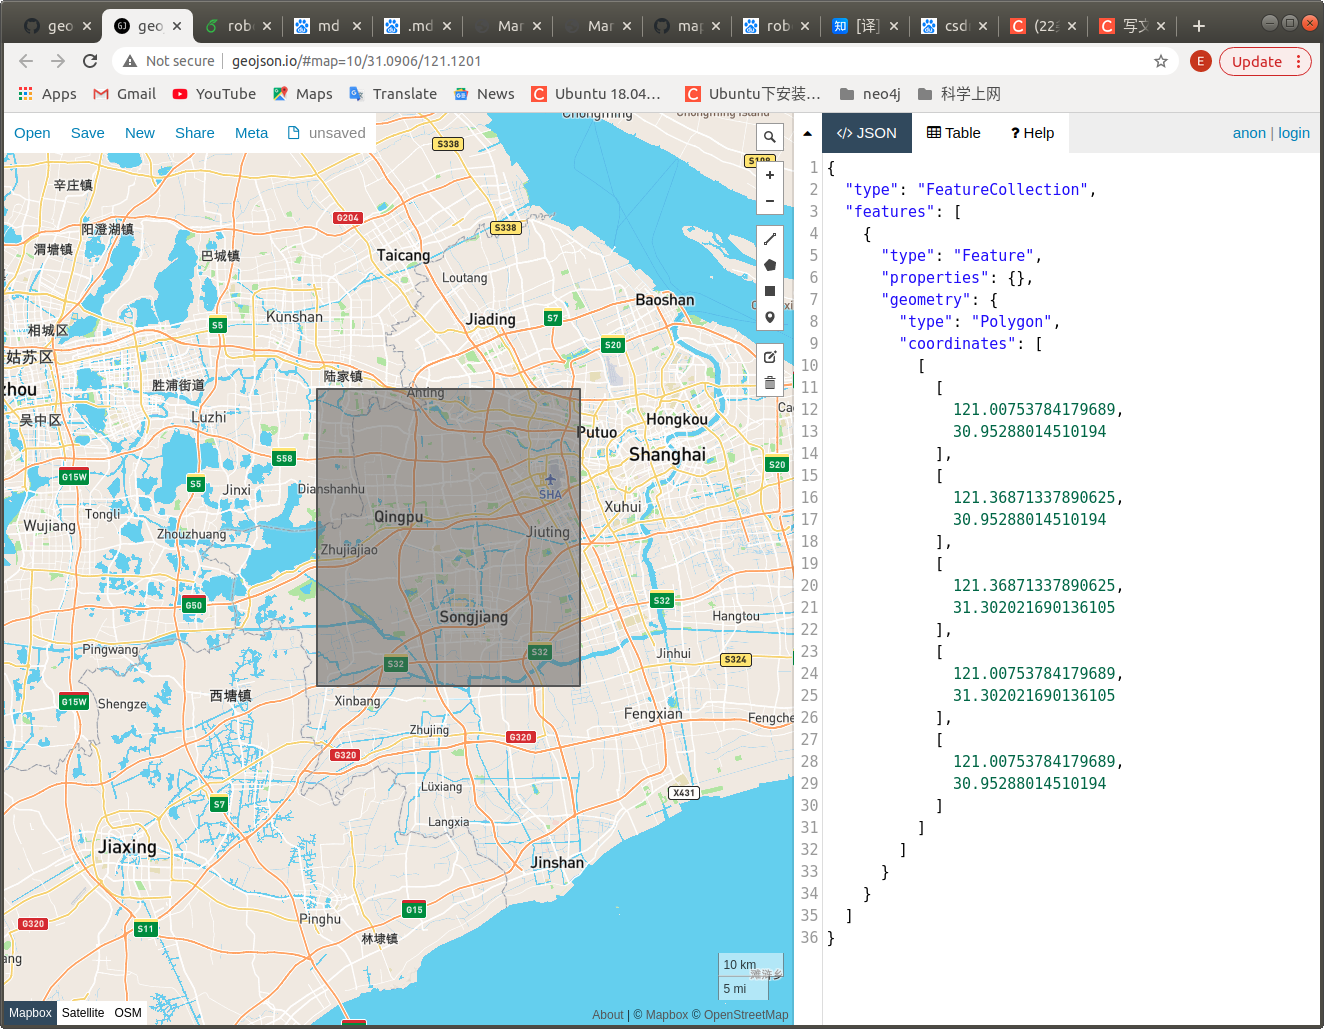
Task: Switch base map to Satellite
Action: [x=83, y=1013]
